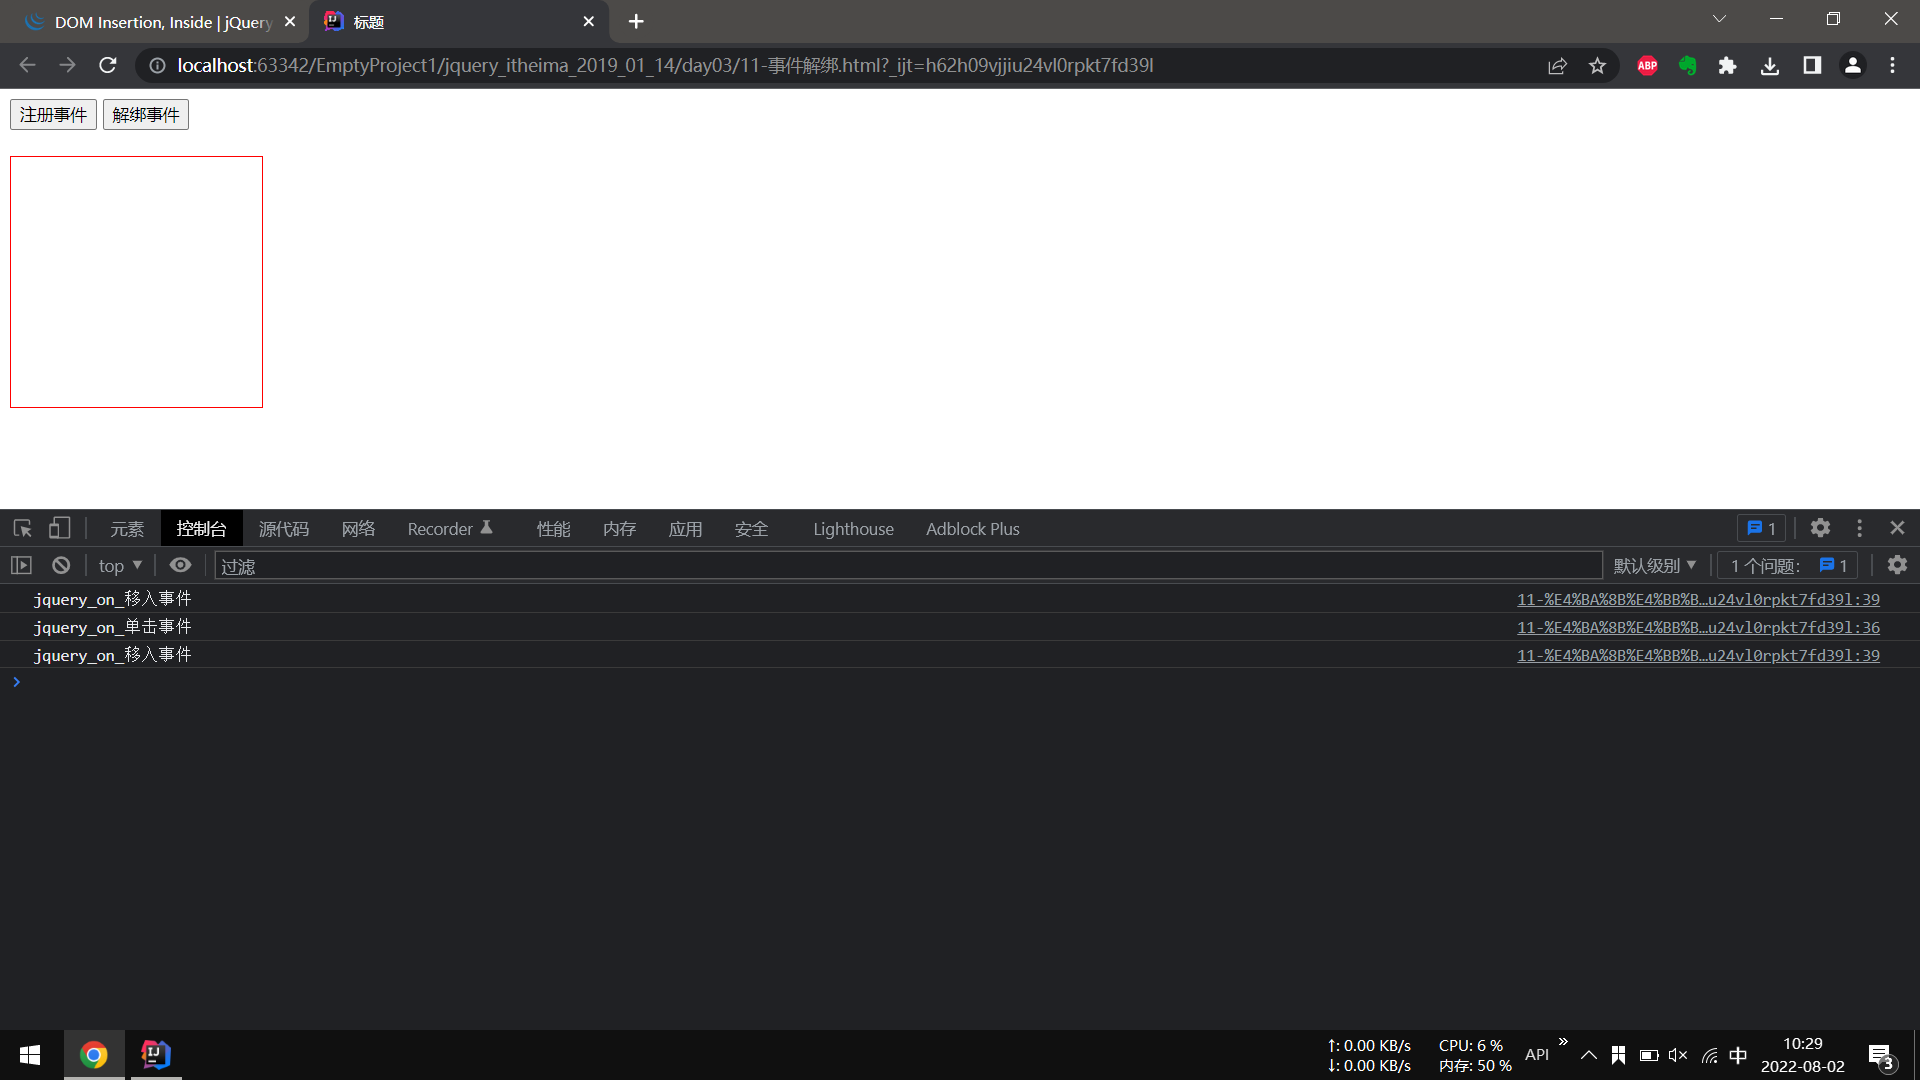Open Chrome from the taskbar
The width and height of the screenshot is (1920, 1080).
click(x=94, y=1055)
